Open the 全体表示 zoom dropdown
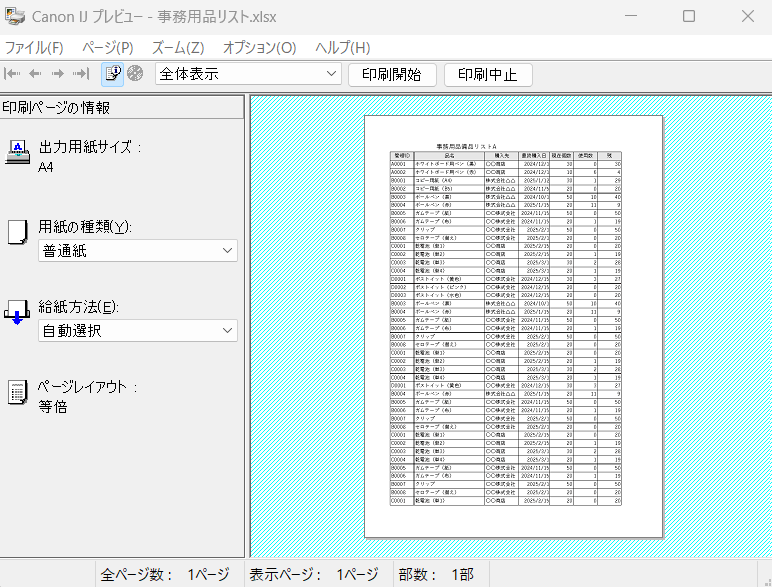 pos(248,74)
